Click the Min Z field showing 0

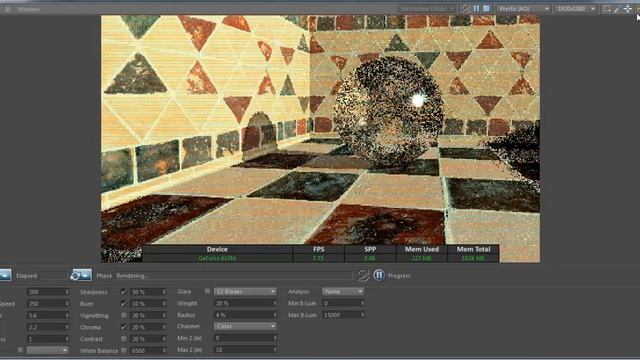(245, 338)
